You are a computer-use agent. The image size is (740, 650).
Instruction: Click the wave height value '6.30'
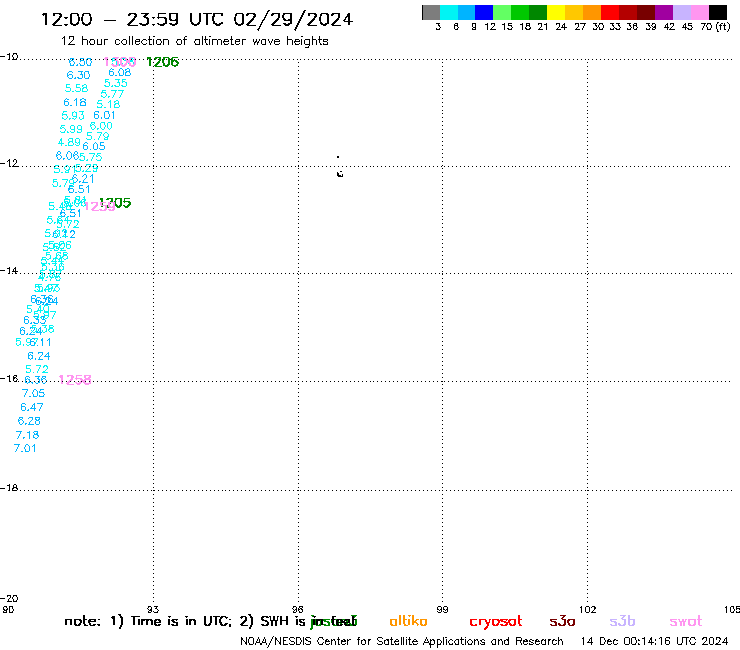[x=78, y=75]
